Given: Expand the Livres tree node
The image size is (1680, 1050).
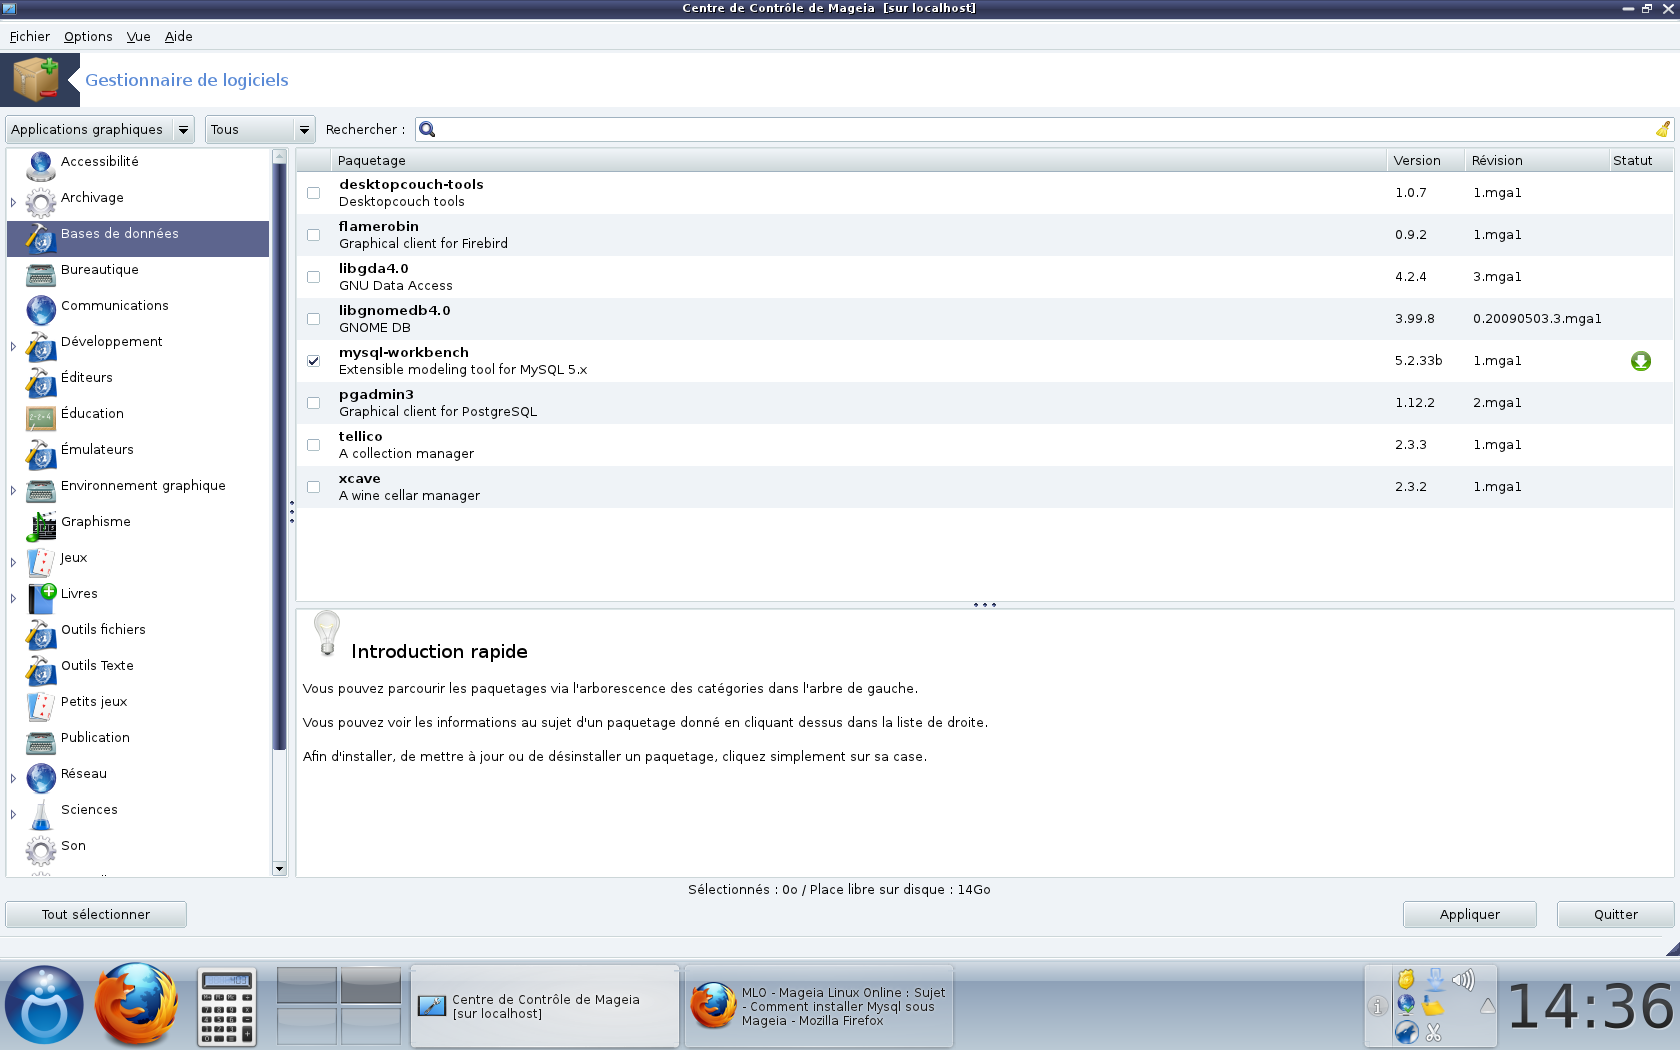Looking at the screenshot, I should [14, 598].
